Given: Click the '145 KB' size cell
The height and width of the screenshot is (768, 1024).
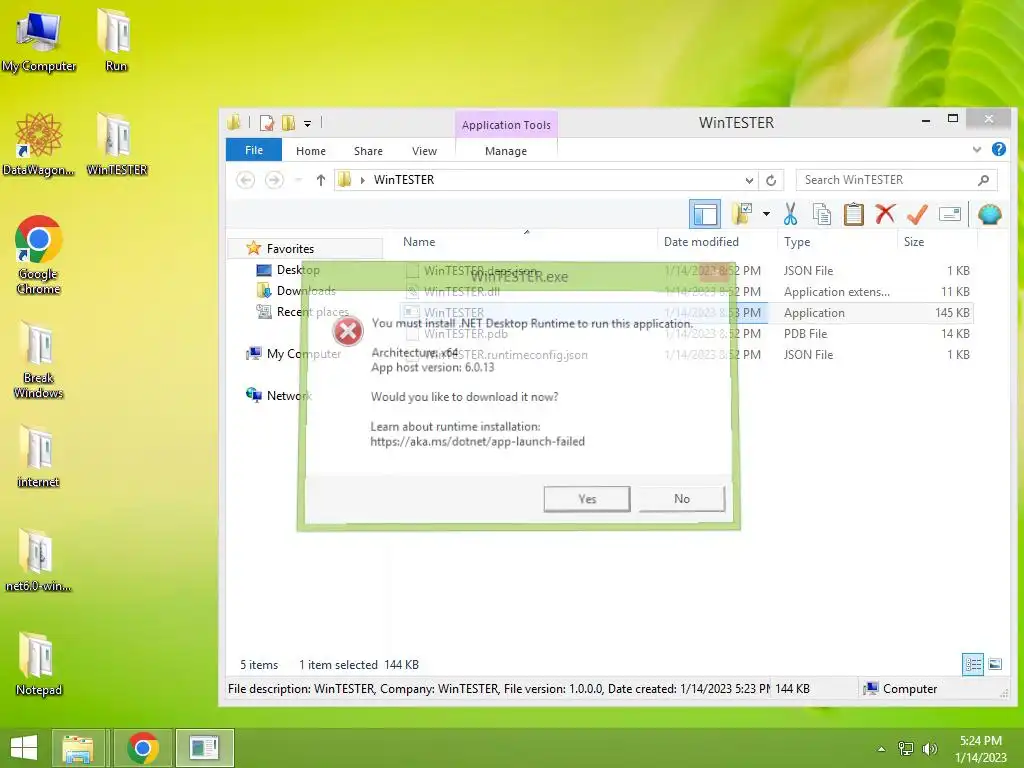Looking at the screenshot, I should [x=952, y=312].
